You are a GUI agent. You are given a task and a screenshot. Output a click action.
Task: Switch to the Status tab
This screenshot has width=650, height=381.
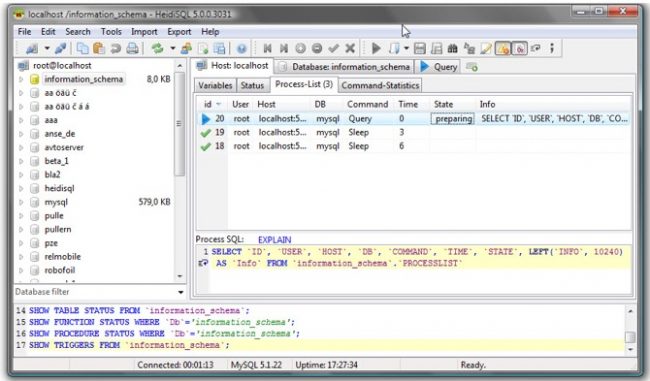click(x=252, y=85)
